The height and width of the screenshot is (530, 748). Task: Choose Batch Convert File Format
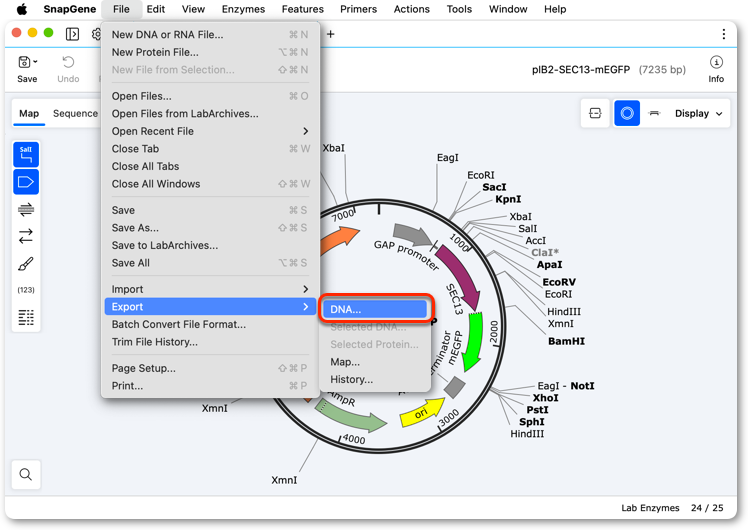(x=210, y=324)
